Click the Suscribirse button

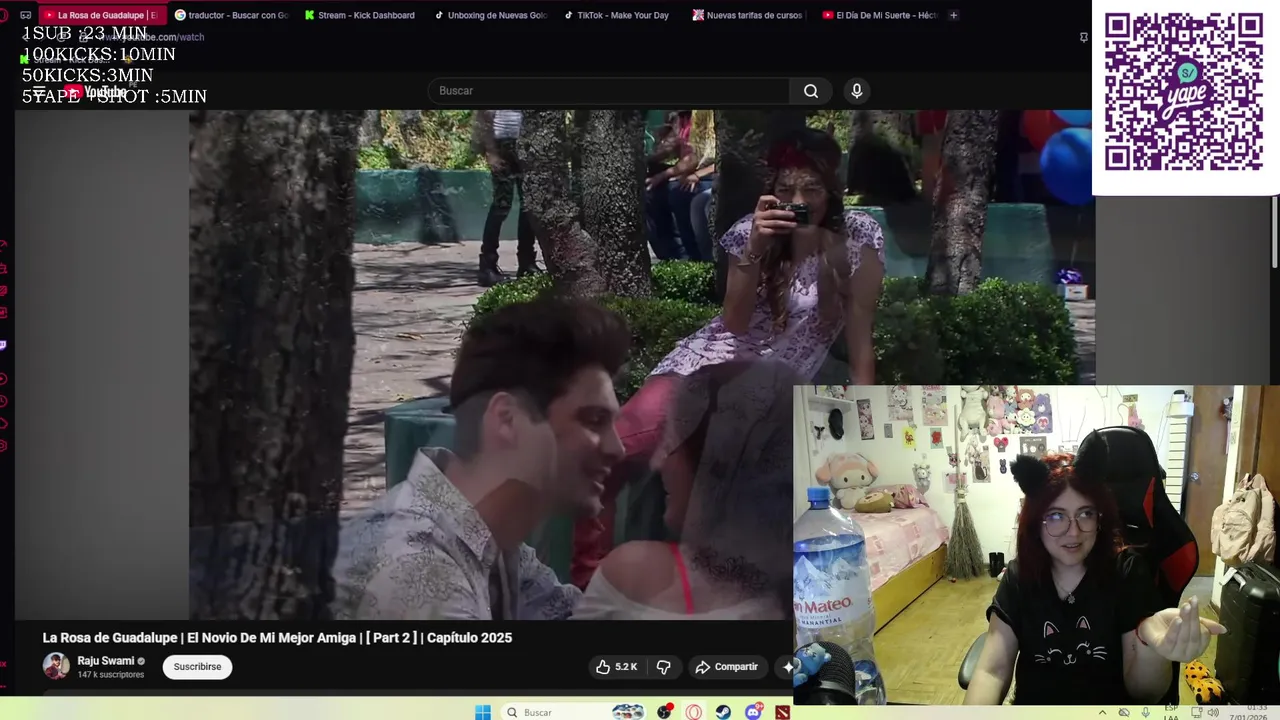[x=197, y=667]
